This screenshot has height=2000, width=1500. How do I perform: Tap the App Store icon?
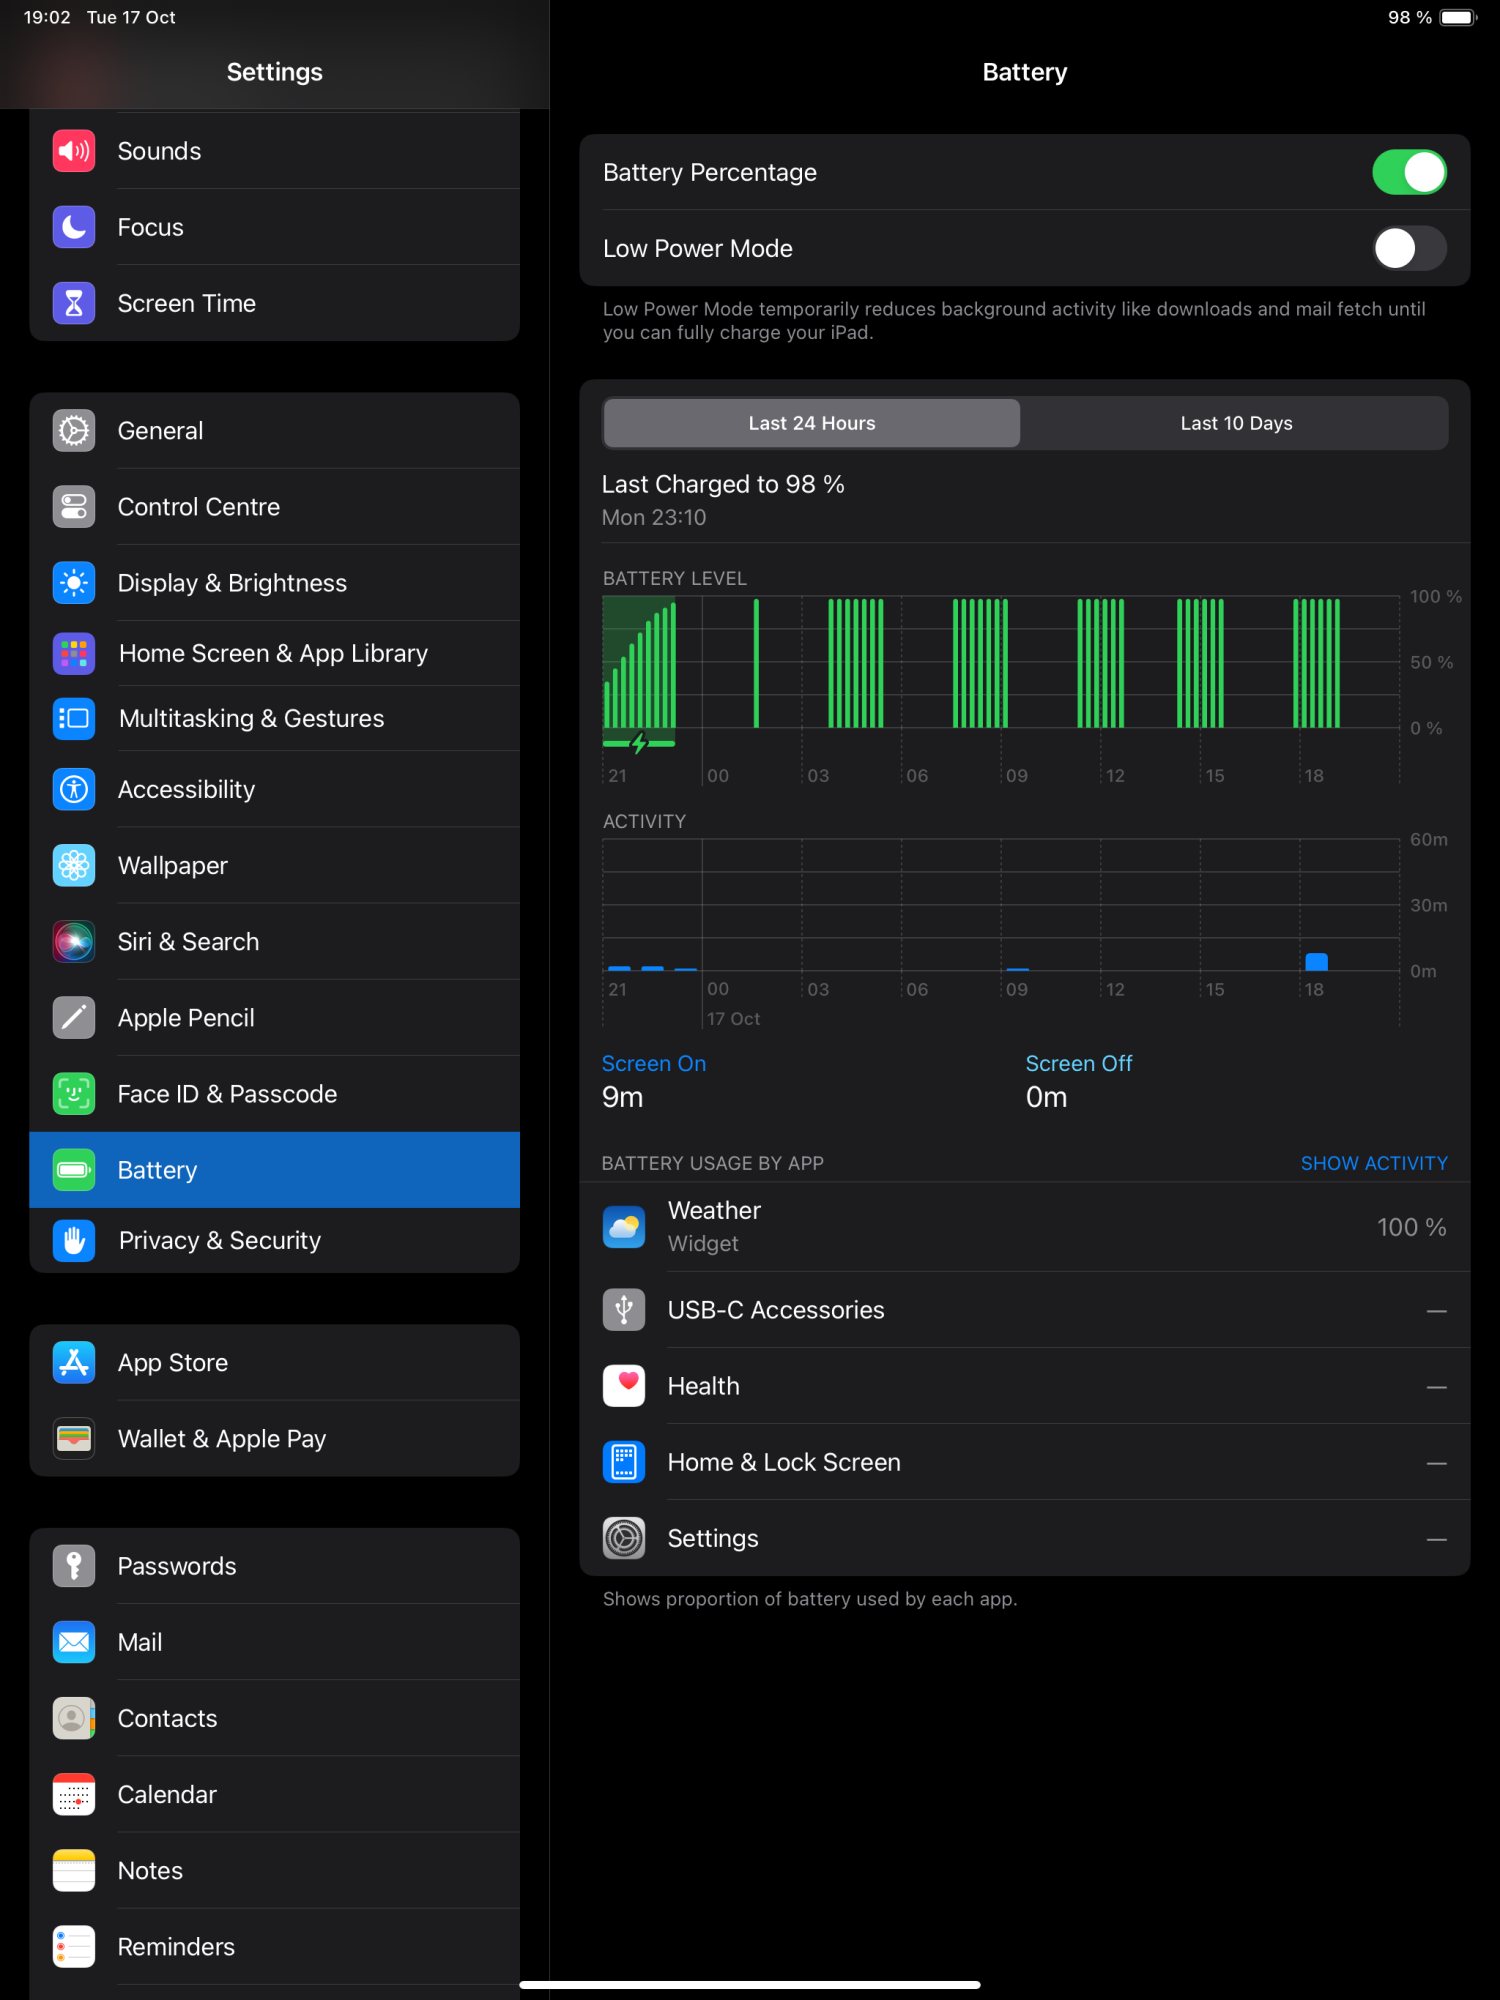[74, 1362]
